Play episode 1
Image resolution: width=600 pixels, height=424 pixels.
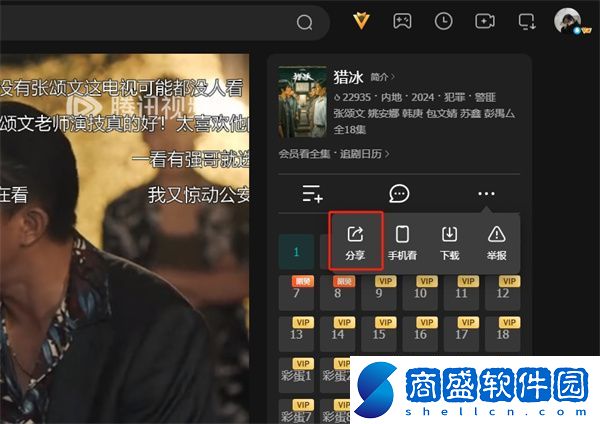pos(297,252)
